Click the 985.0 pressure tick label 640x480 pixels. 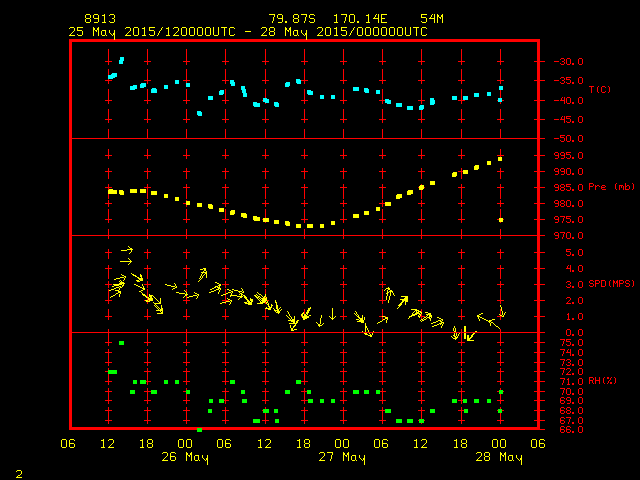coord(569,188)
